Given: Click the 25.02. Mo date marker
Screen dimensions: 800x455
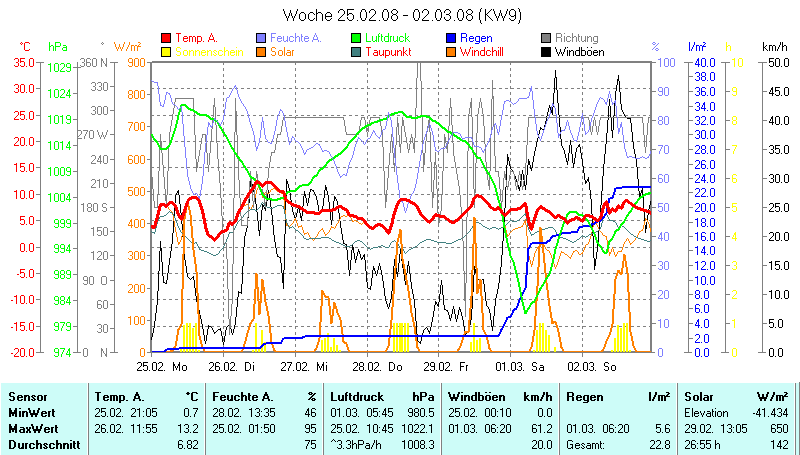Looking at the screenshot, I should pyautogui.click(x=154, y=368).
